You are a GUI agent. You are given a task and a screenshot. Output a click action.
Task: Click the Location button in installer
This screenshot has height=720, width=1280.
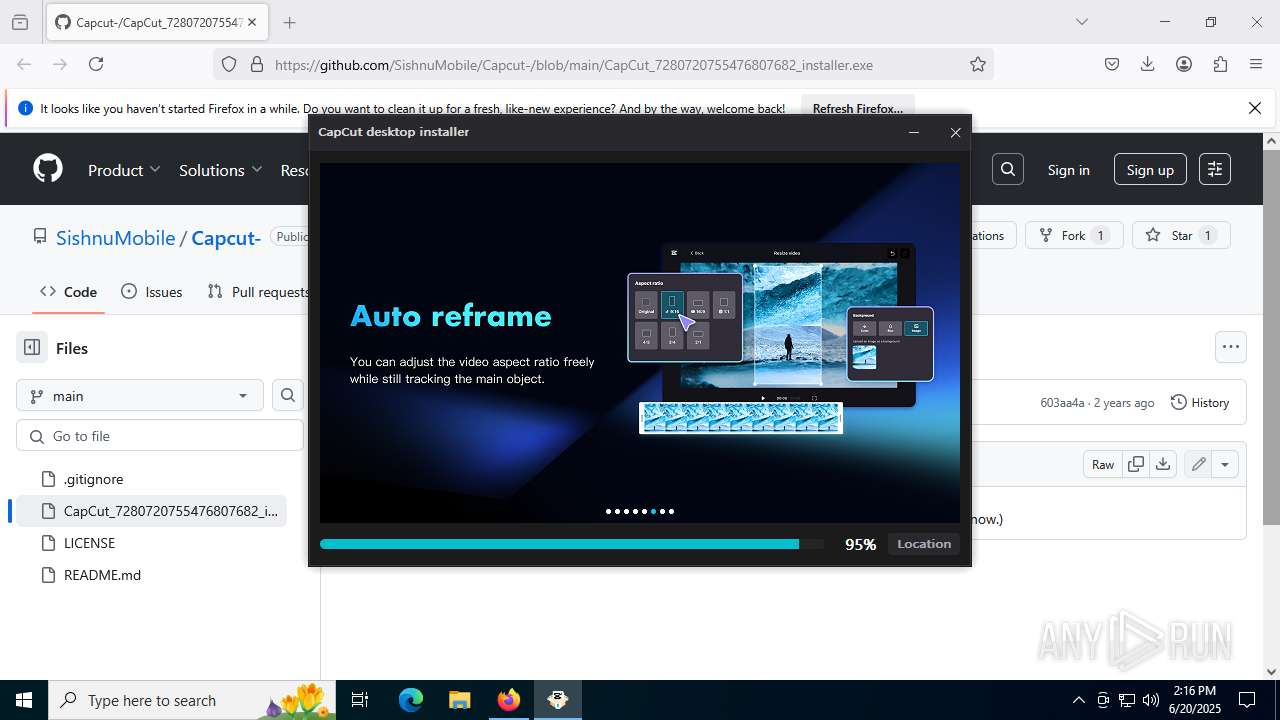(x=923, y=544)
